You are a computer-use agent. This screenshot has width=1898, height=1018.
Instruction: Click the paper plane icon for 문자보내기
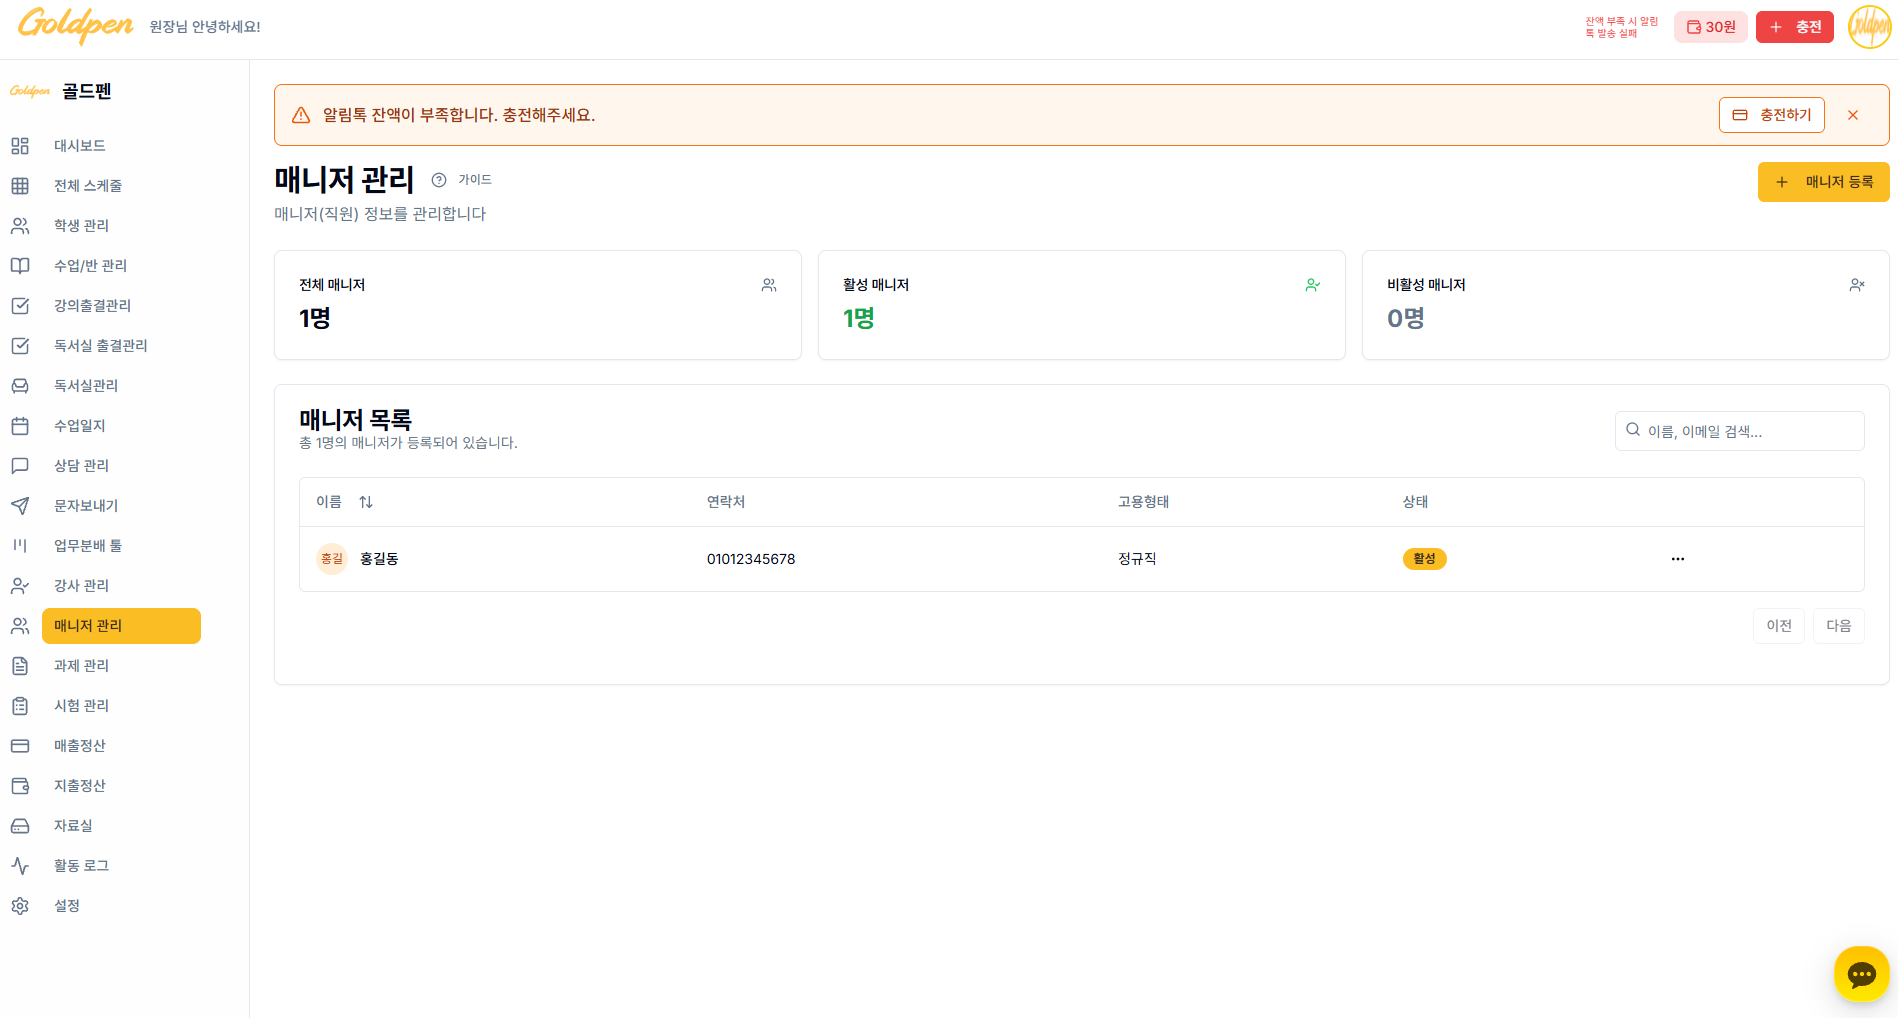[20, 506]
